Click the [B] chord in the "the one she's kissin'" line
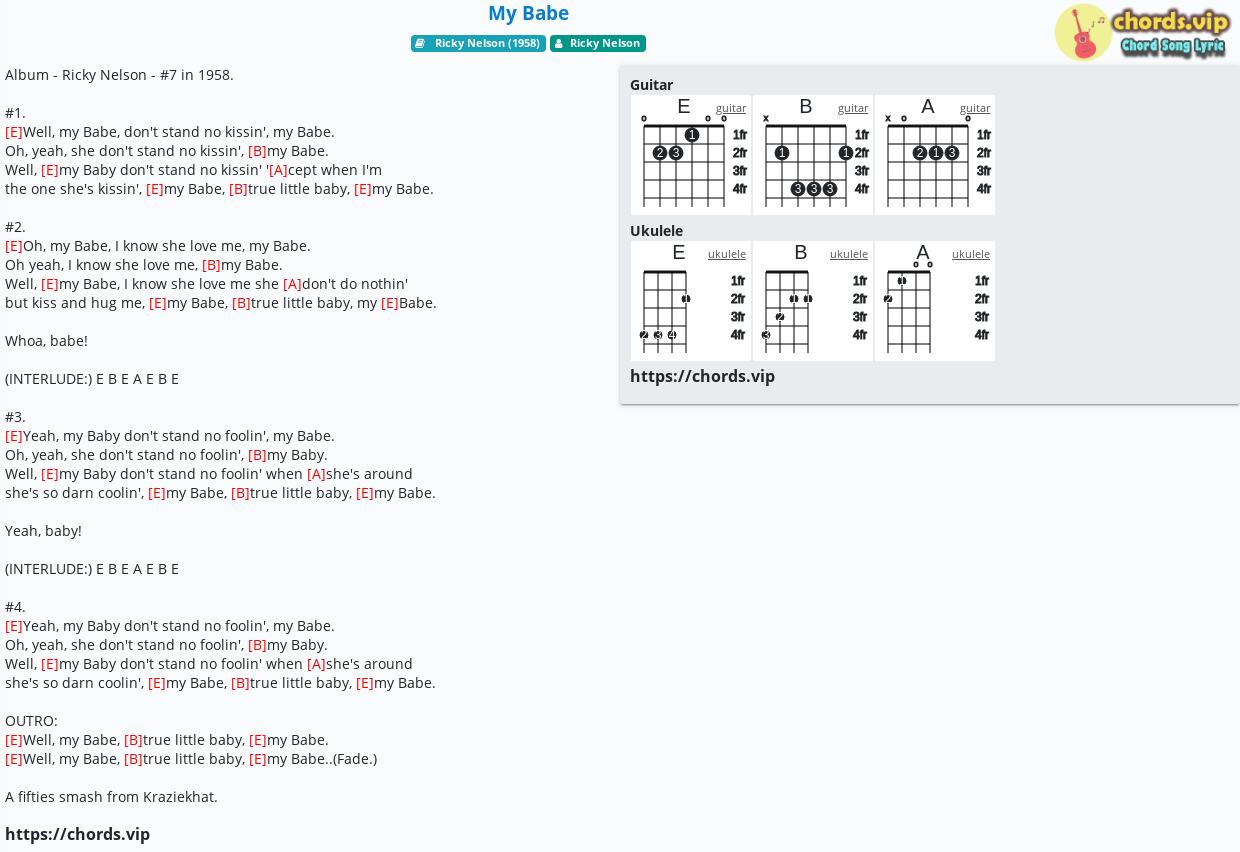The width and height of the screenshot is (1240, 852). tap(238, 189)
